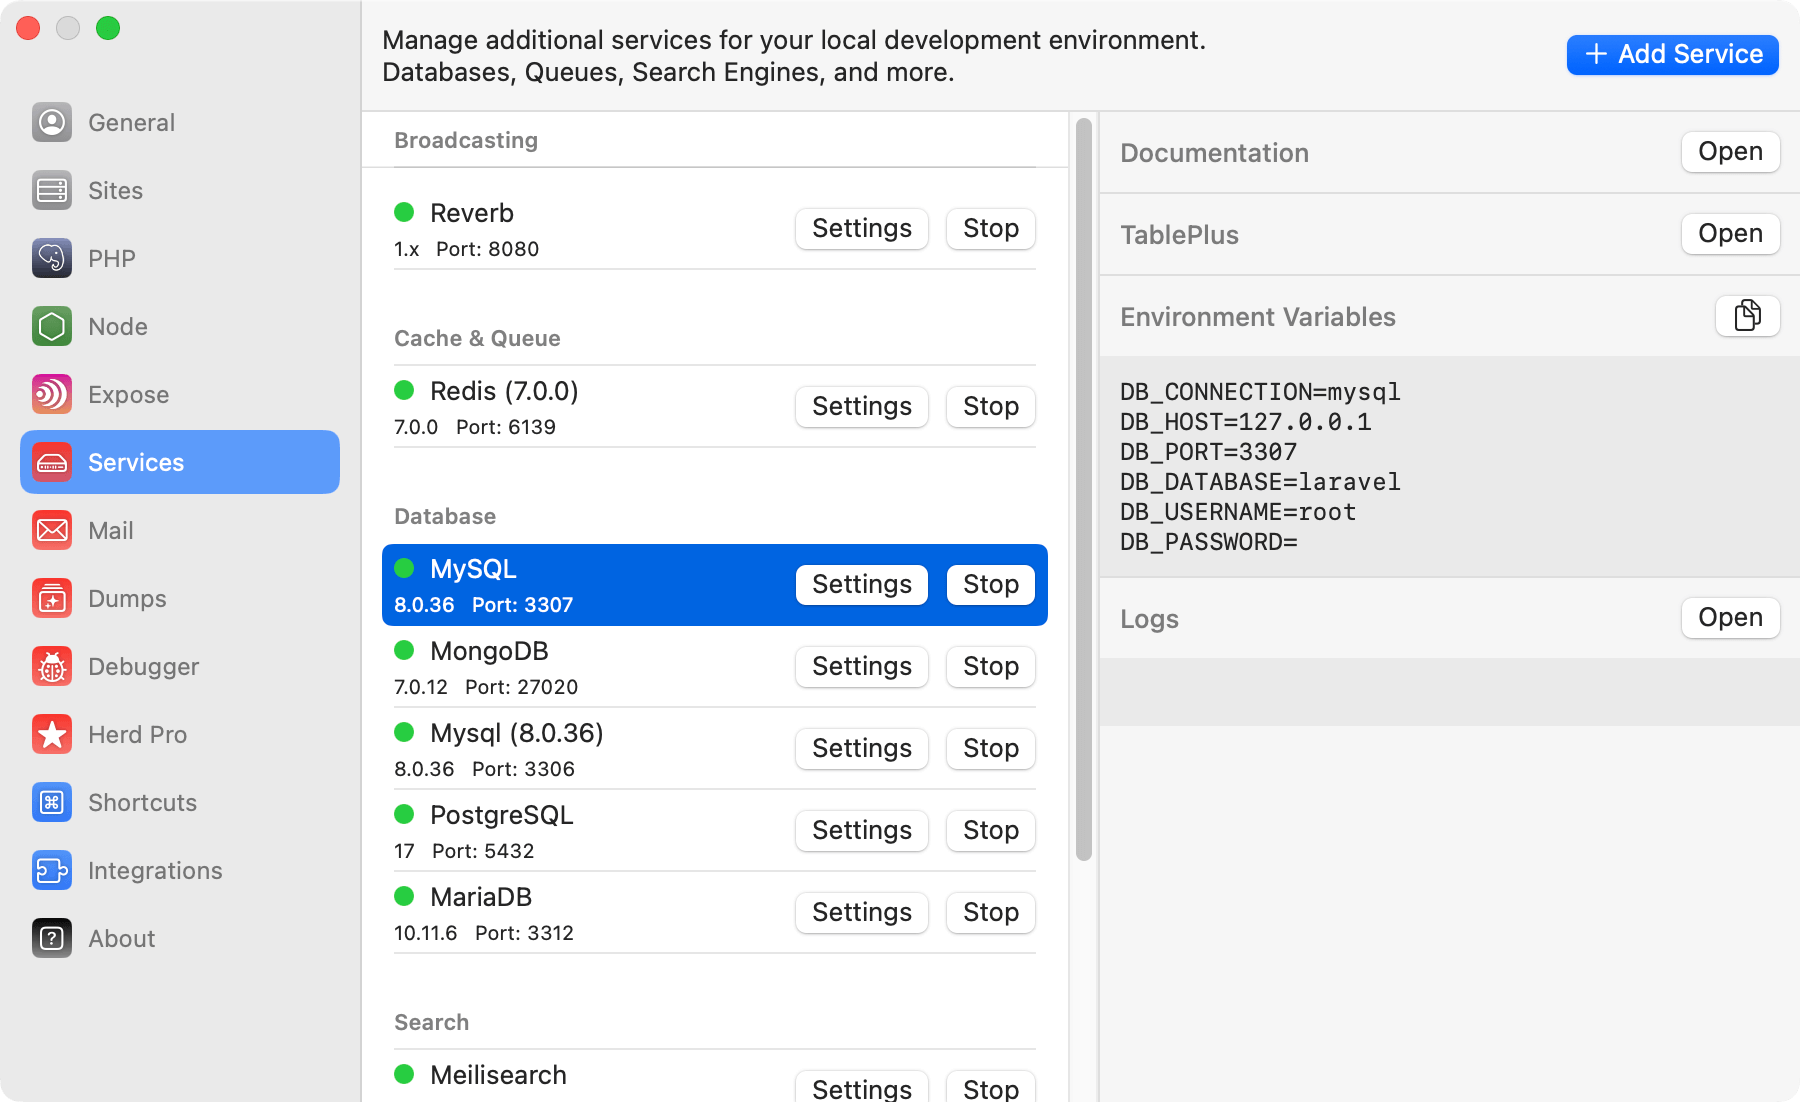
Task: Click the DB_HOST=127.0.0.1 variable line
Action: click(x=1246, y=422)
